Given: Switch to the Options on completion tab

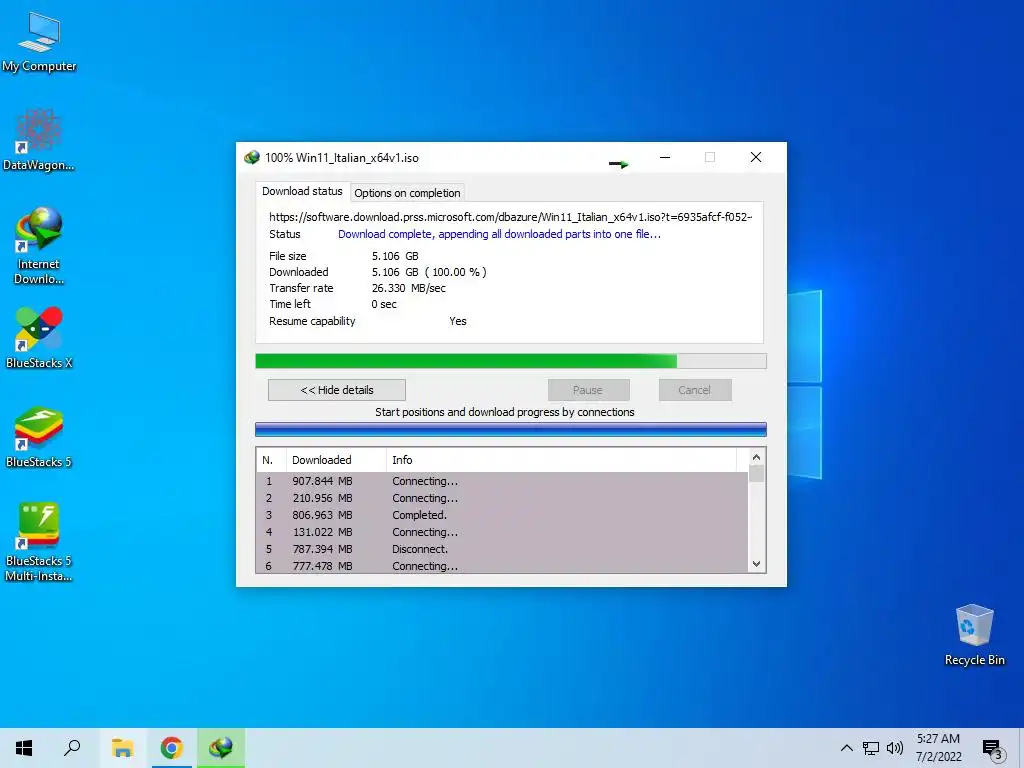Looking at the screenshot, I should (408, 193).
